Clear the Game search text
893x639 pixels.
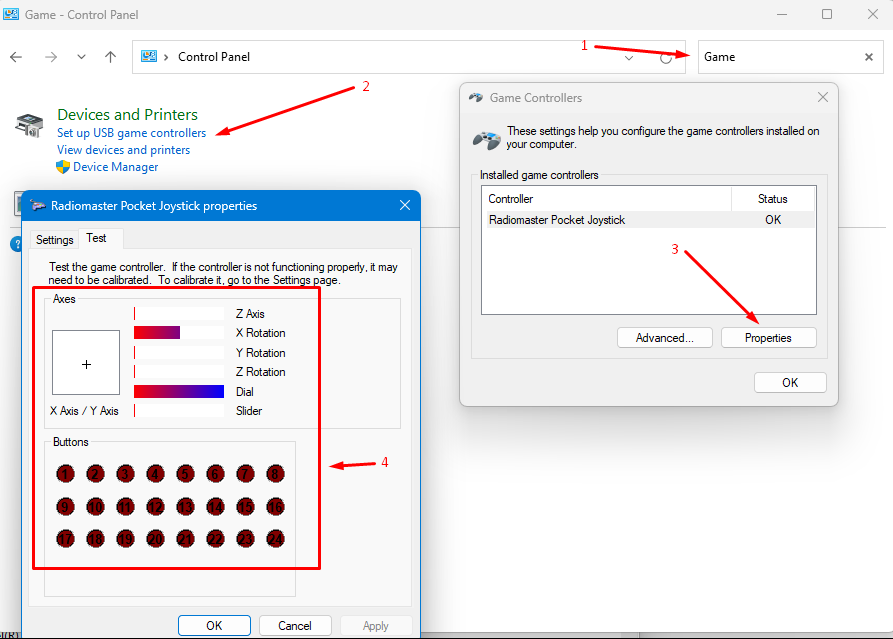click(x=869, y=57)
